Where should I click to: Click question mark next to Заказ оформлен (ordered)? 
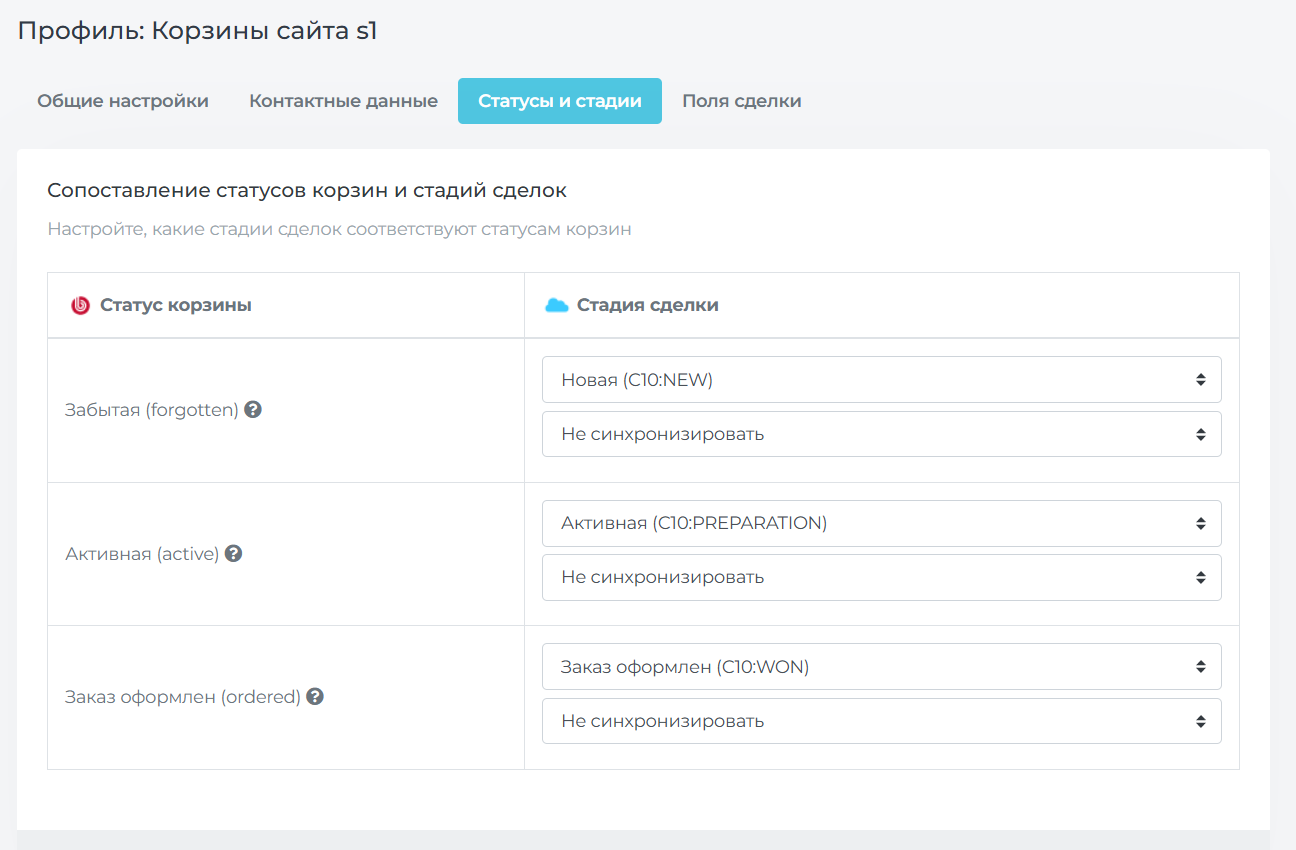(x=315, y=696)
